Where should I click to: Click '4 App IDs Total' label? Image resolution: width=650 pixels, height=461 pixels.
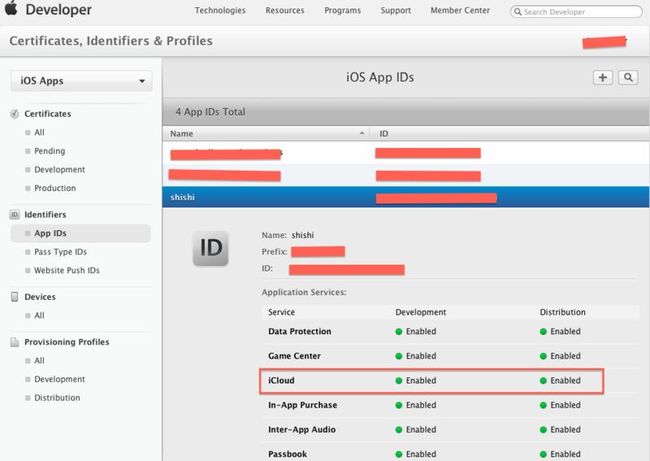[x=210, y=112]
